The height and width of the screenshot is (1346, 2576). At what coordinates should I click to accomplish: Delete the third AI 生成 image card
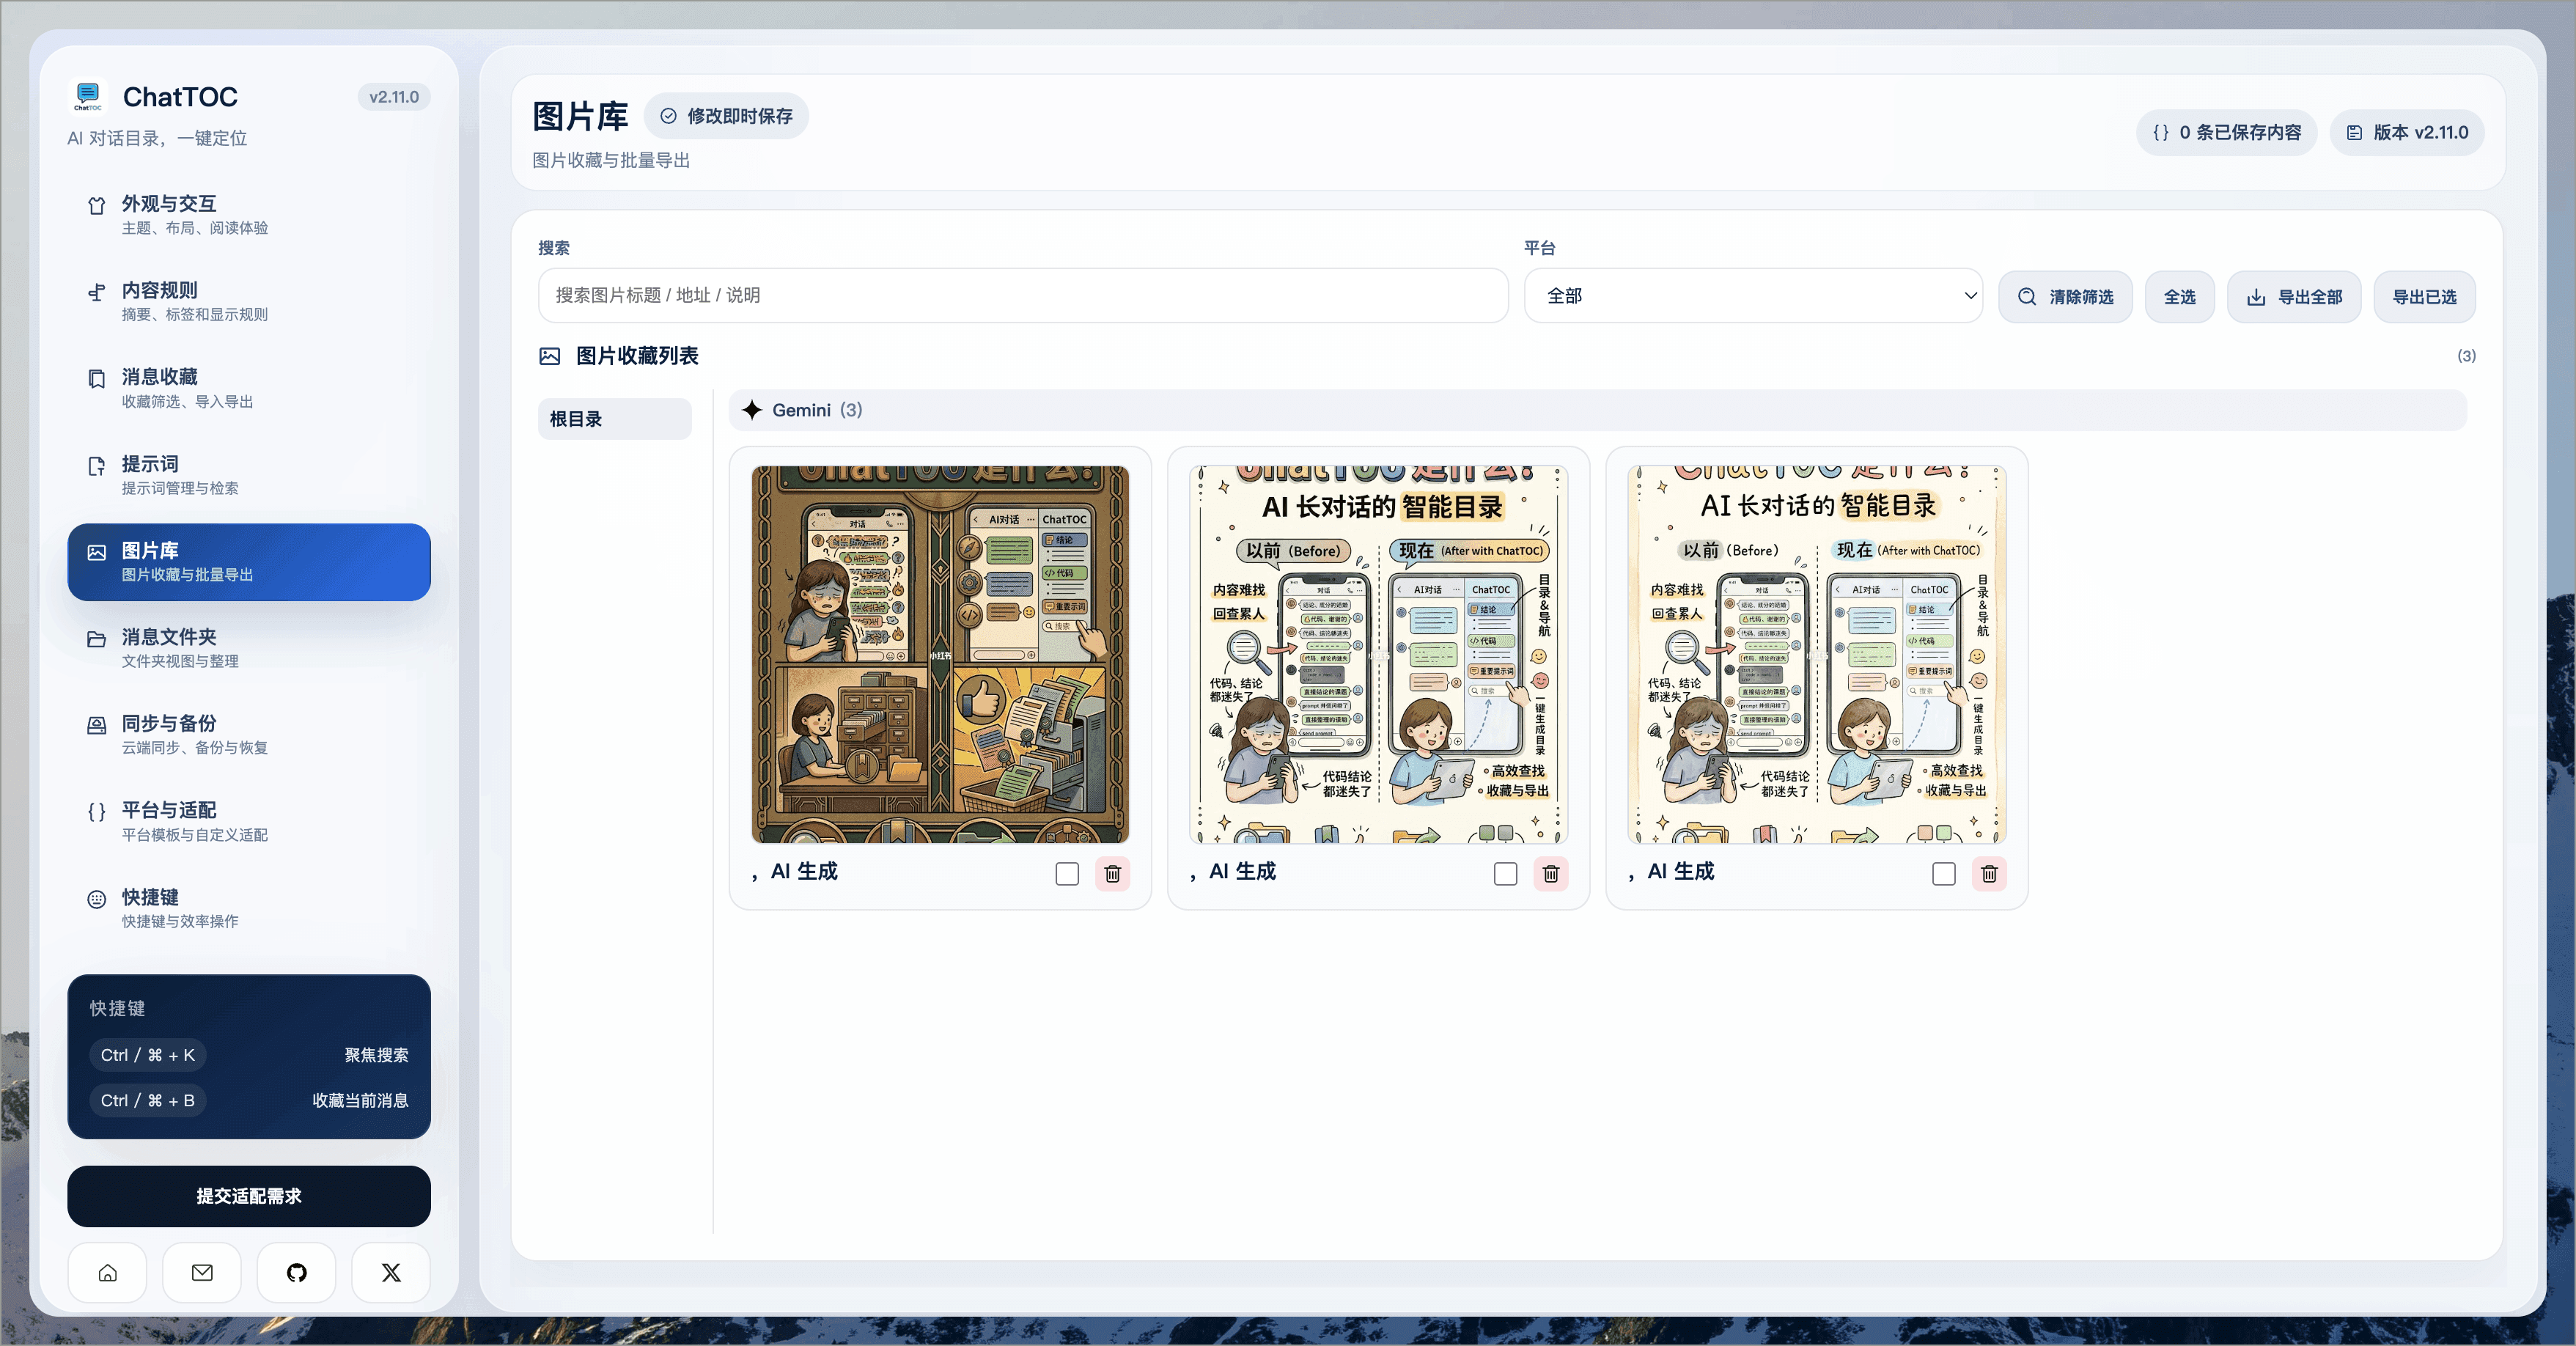pyautogui.click(x=1989, y=874)
